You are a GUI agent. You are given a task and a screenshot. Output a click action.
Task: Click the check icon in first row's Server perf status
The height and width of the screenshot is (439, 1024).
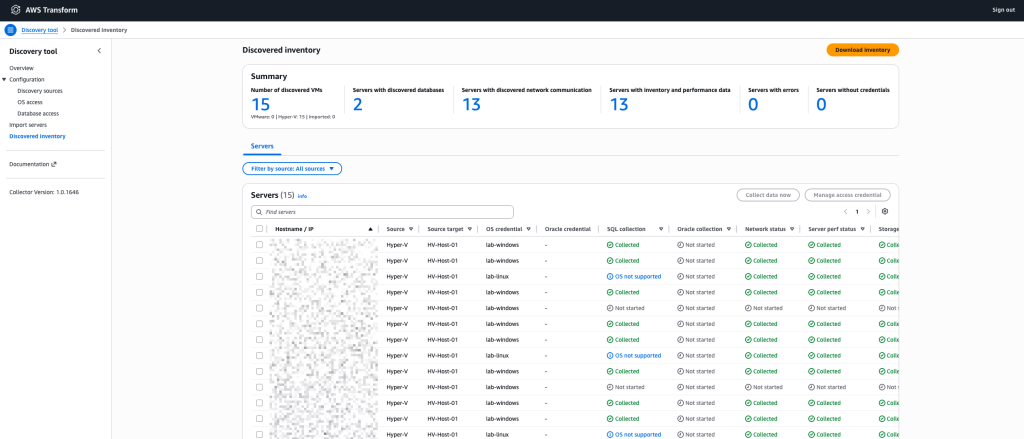(x=811, y=245)
